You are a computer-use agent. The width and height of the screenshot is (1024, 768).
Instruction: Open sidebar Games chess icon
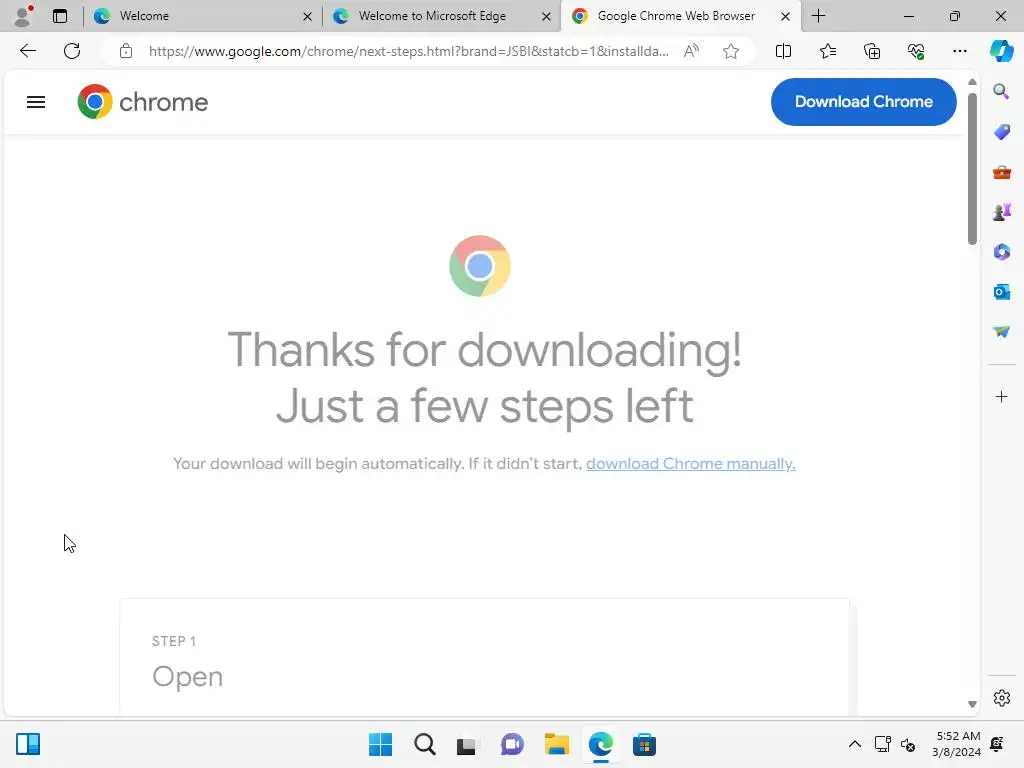click(1001, 212)
